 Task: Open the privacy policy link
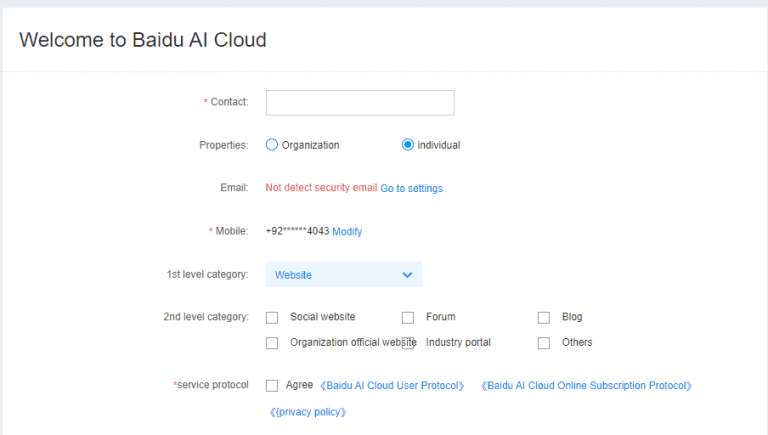[308, 412]
